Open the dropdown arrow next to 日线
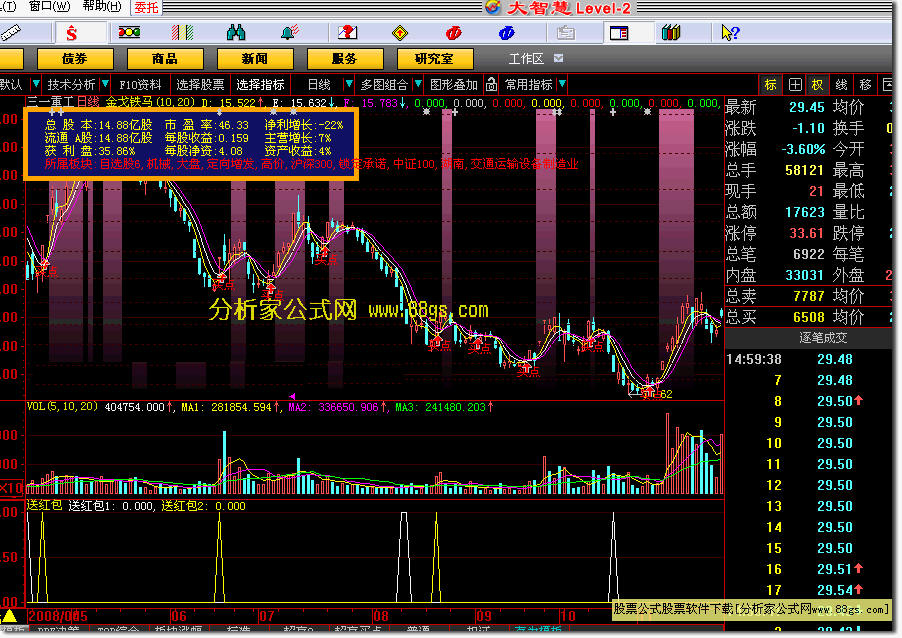 pyautogui.click(x=348, y=85)
